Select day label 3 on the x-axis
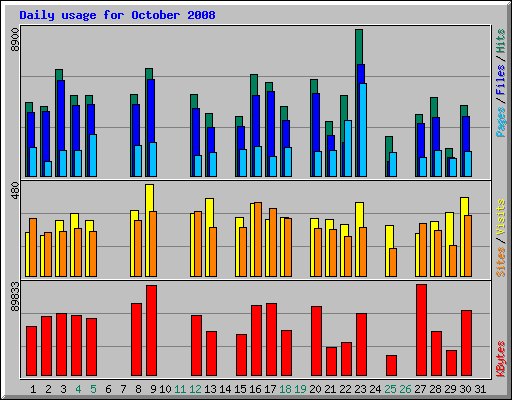The width and height of the screenshot is (512, 400). click(x=63, y=389)
